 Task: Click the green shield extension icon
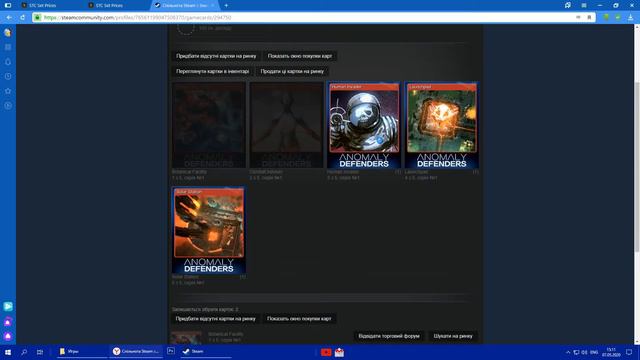tap(607, 18)
